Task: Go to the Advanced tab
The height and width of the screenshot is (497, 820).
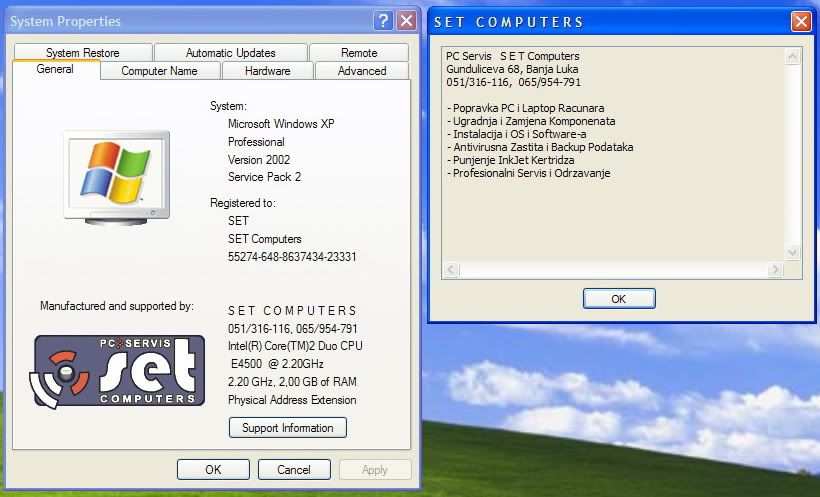Action: (362, 71)
